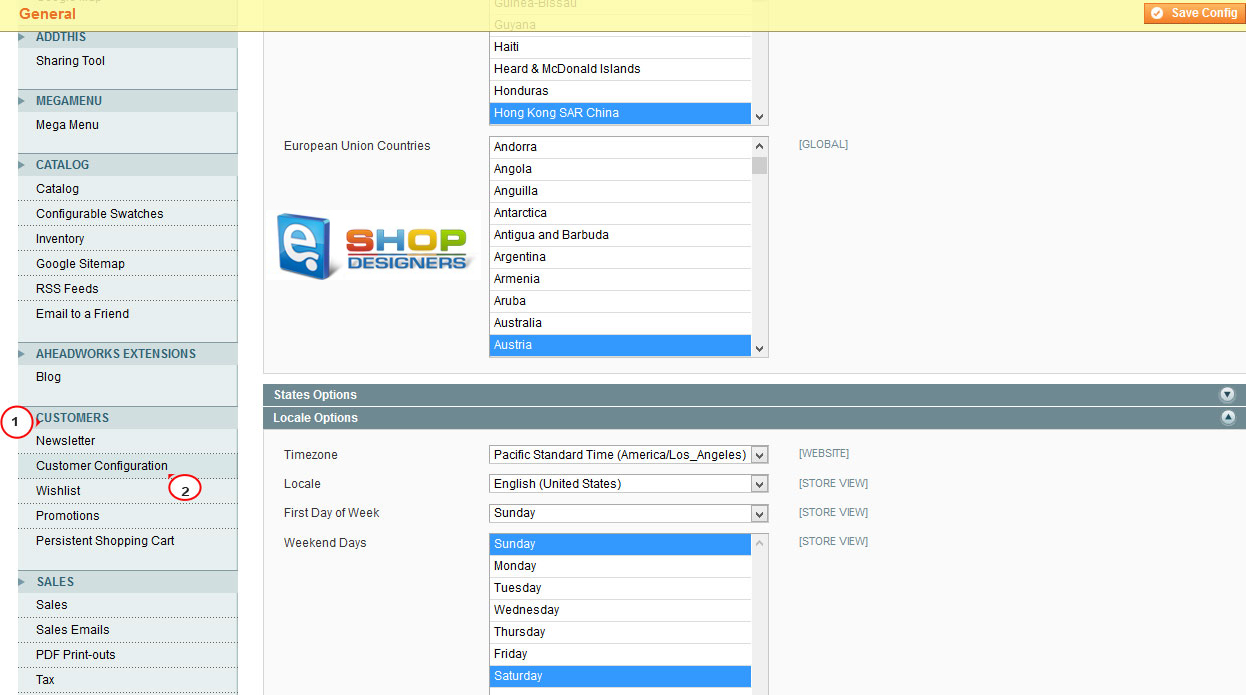Open the Inventory configuration
Image resolution: width=1246 pixels, height=695 pixels.
point(60,239)
